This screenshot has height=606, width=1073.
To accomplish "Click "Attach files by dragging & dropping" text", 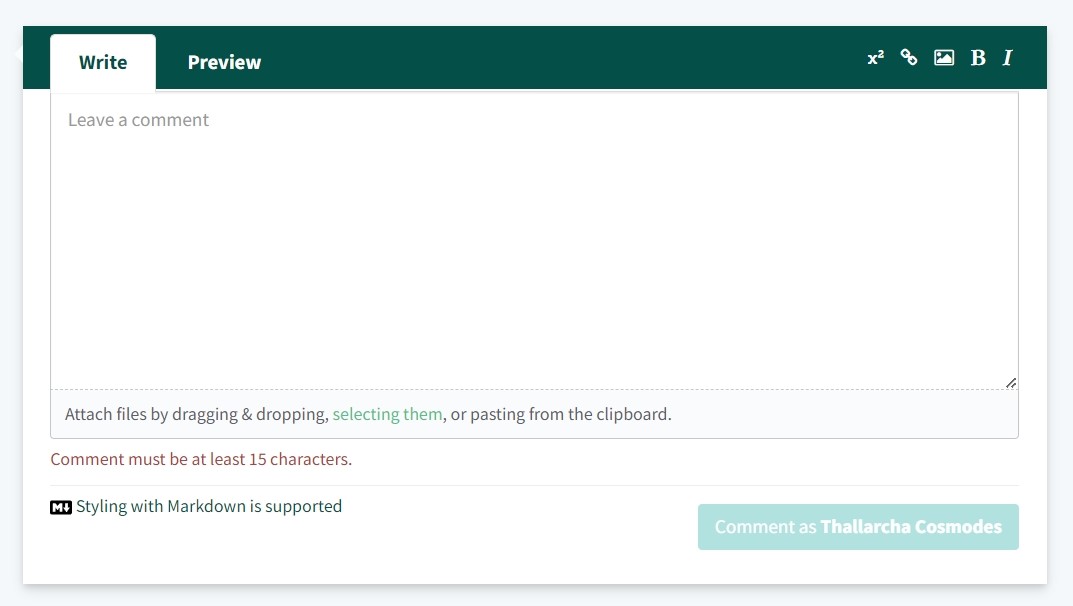I will pyautogui.click(x=196, y=414).
